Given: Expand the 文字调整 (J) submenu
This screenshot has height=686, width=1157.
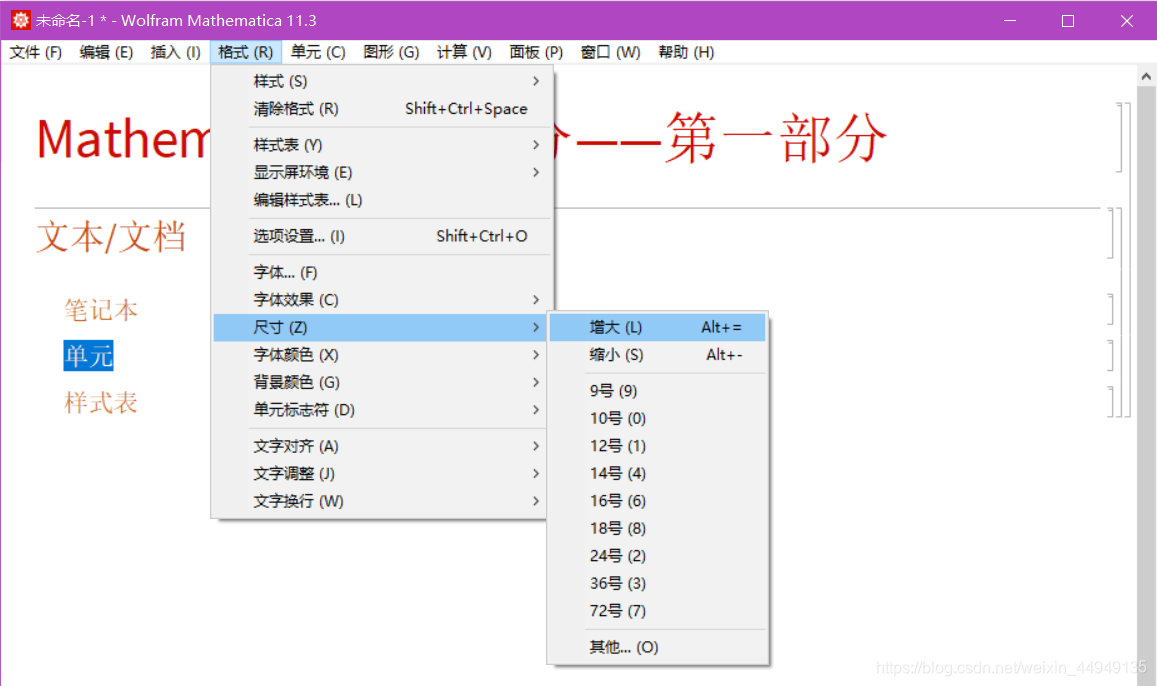Looking at the screenshot, I should click(x=381, y=474).
